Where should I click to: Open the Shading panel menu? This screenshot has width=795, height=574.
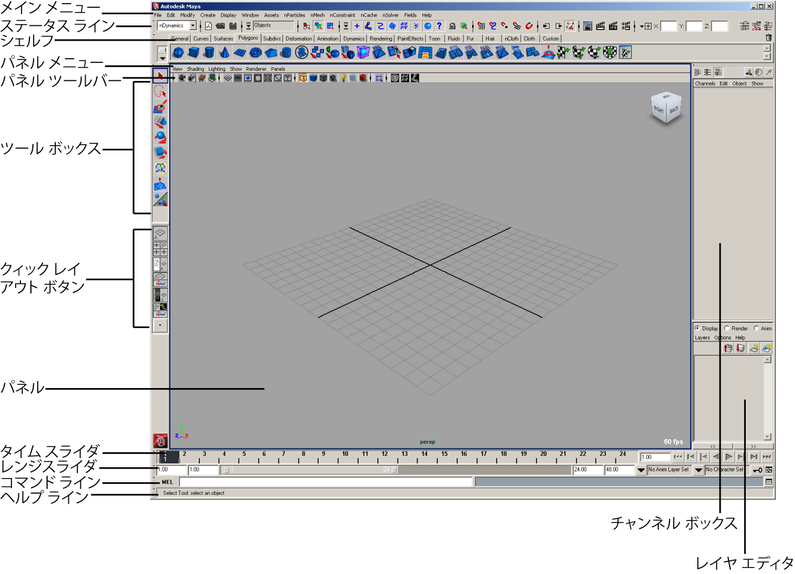(x=195, y=69)
